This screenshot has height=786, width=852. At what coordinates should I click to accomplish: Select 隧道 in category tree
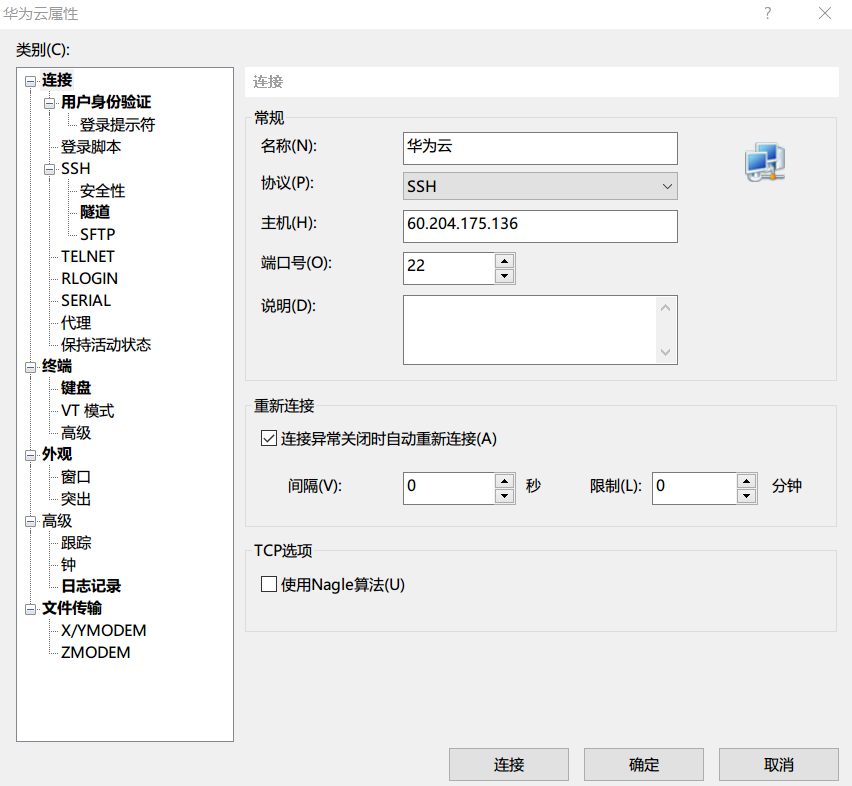coord(95,212)
